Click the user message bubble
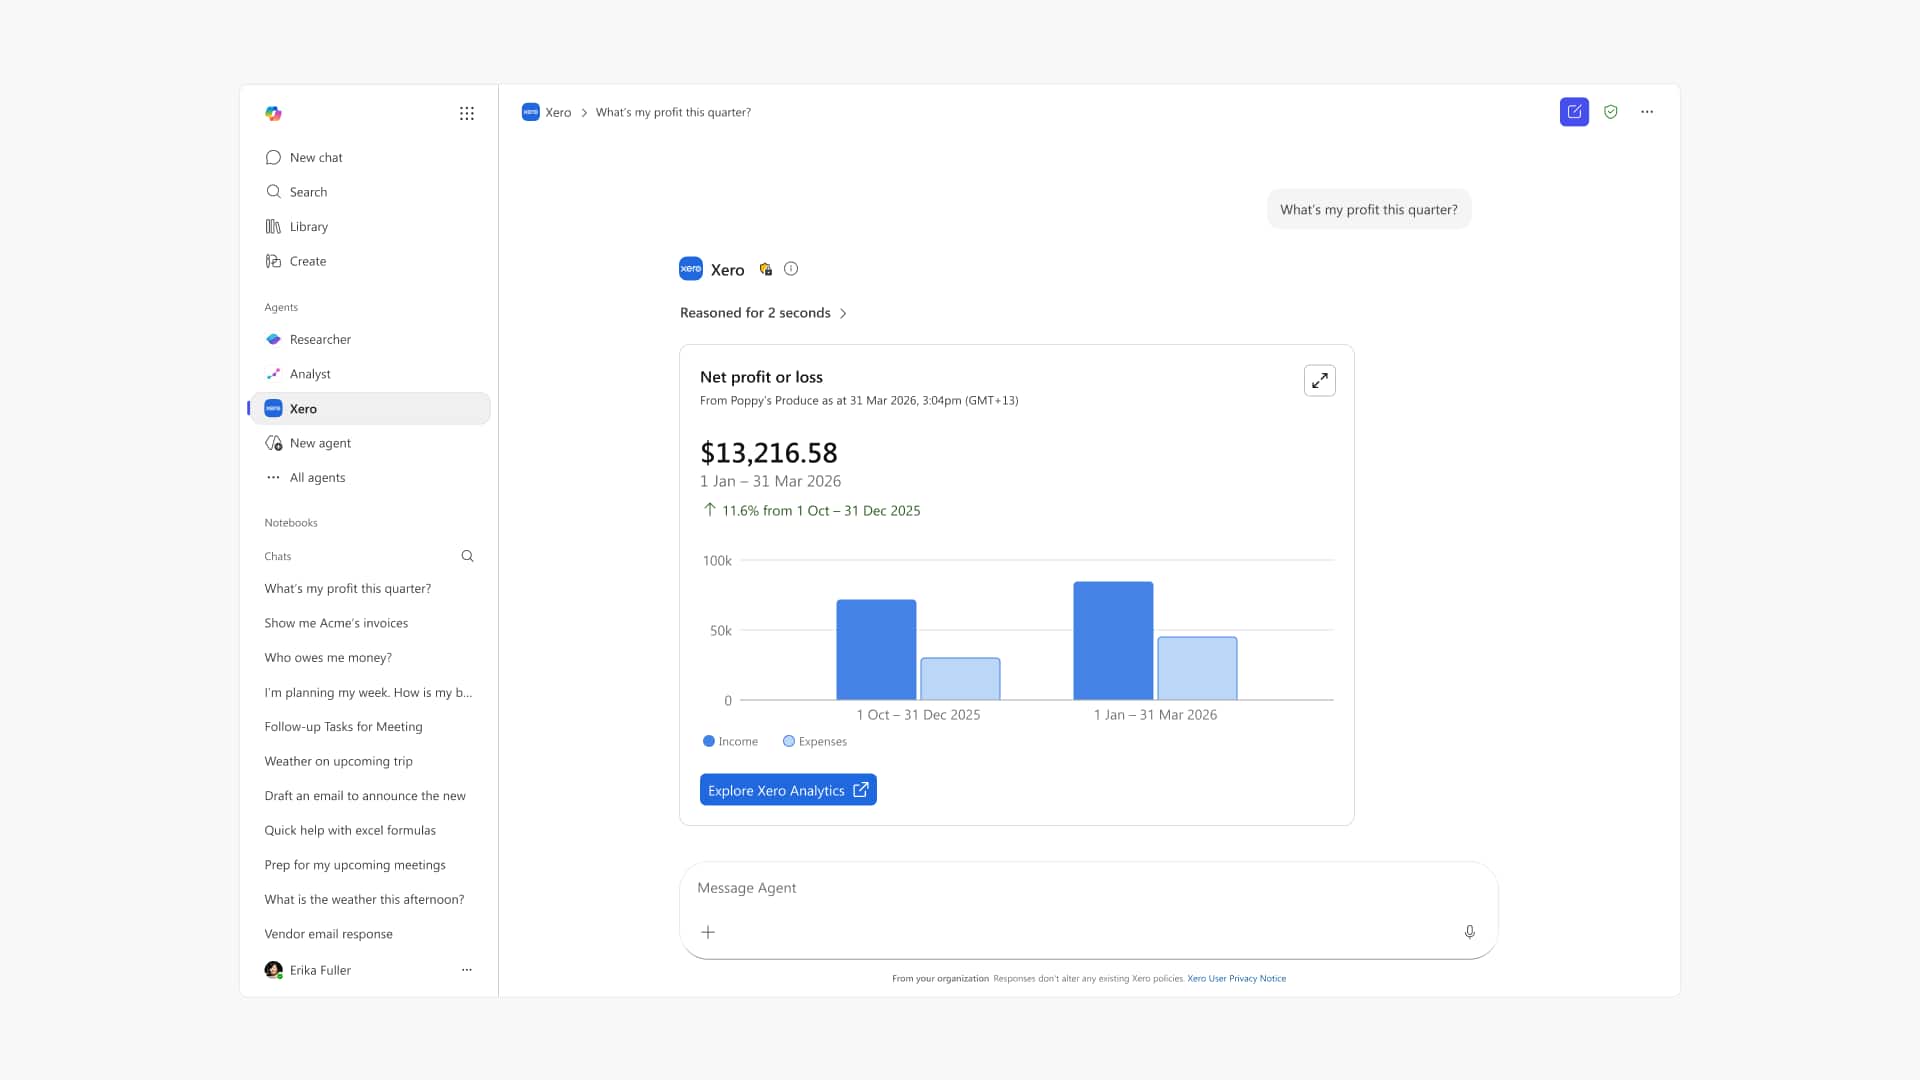The height and width of the screenshot is (1080, 1920). pyautogui.click(x=1369, y=209)
